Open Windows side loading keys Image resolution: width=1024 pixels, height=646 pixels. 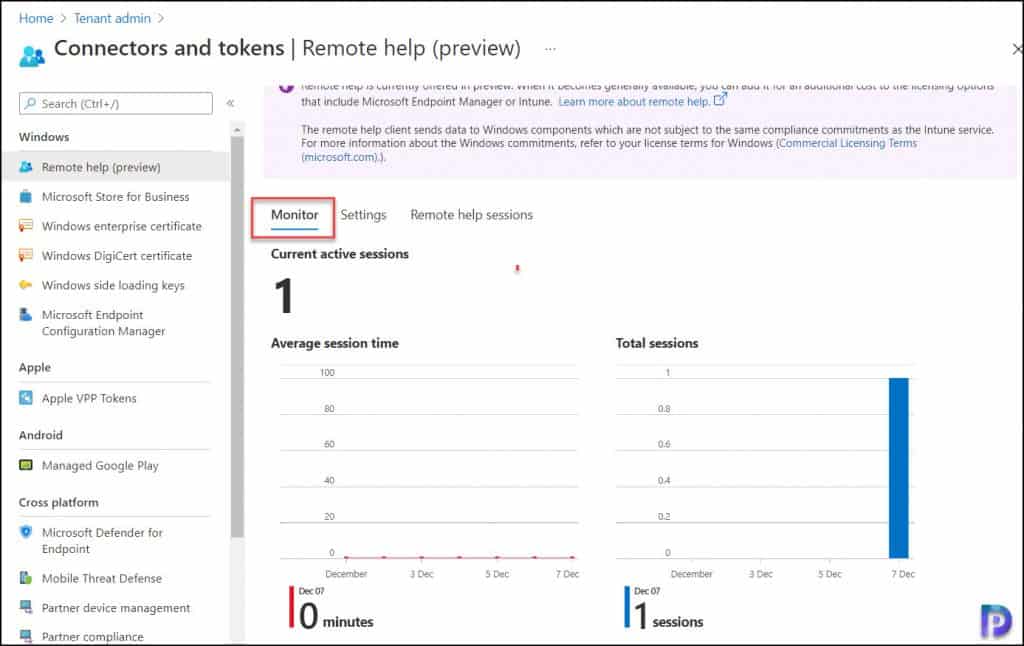tap(113, 285)
